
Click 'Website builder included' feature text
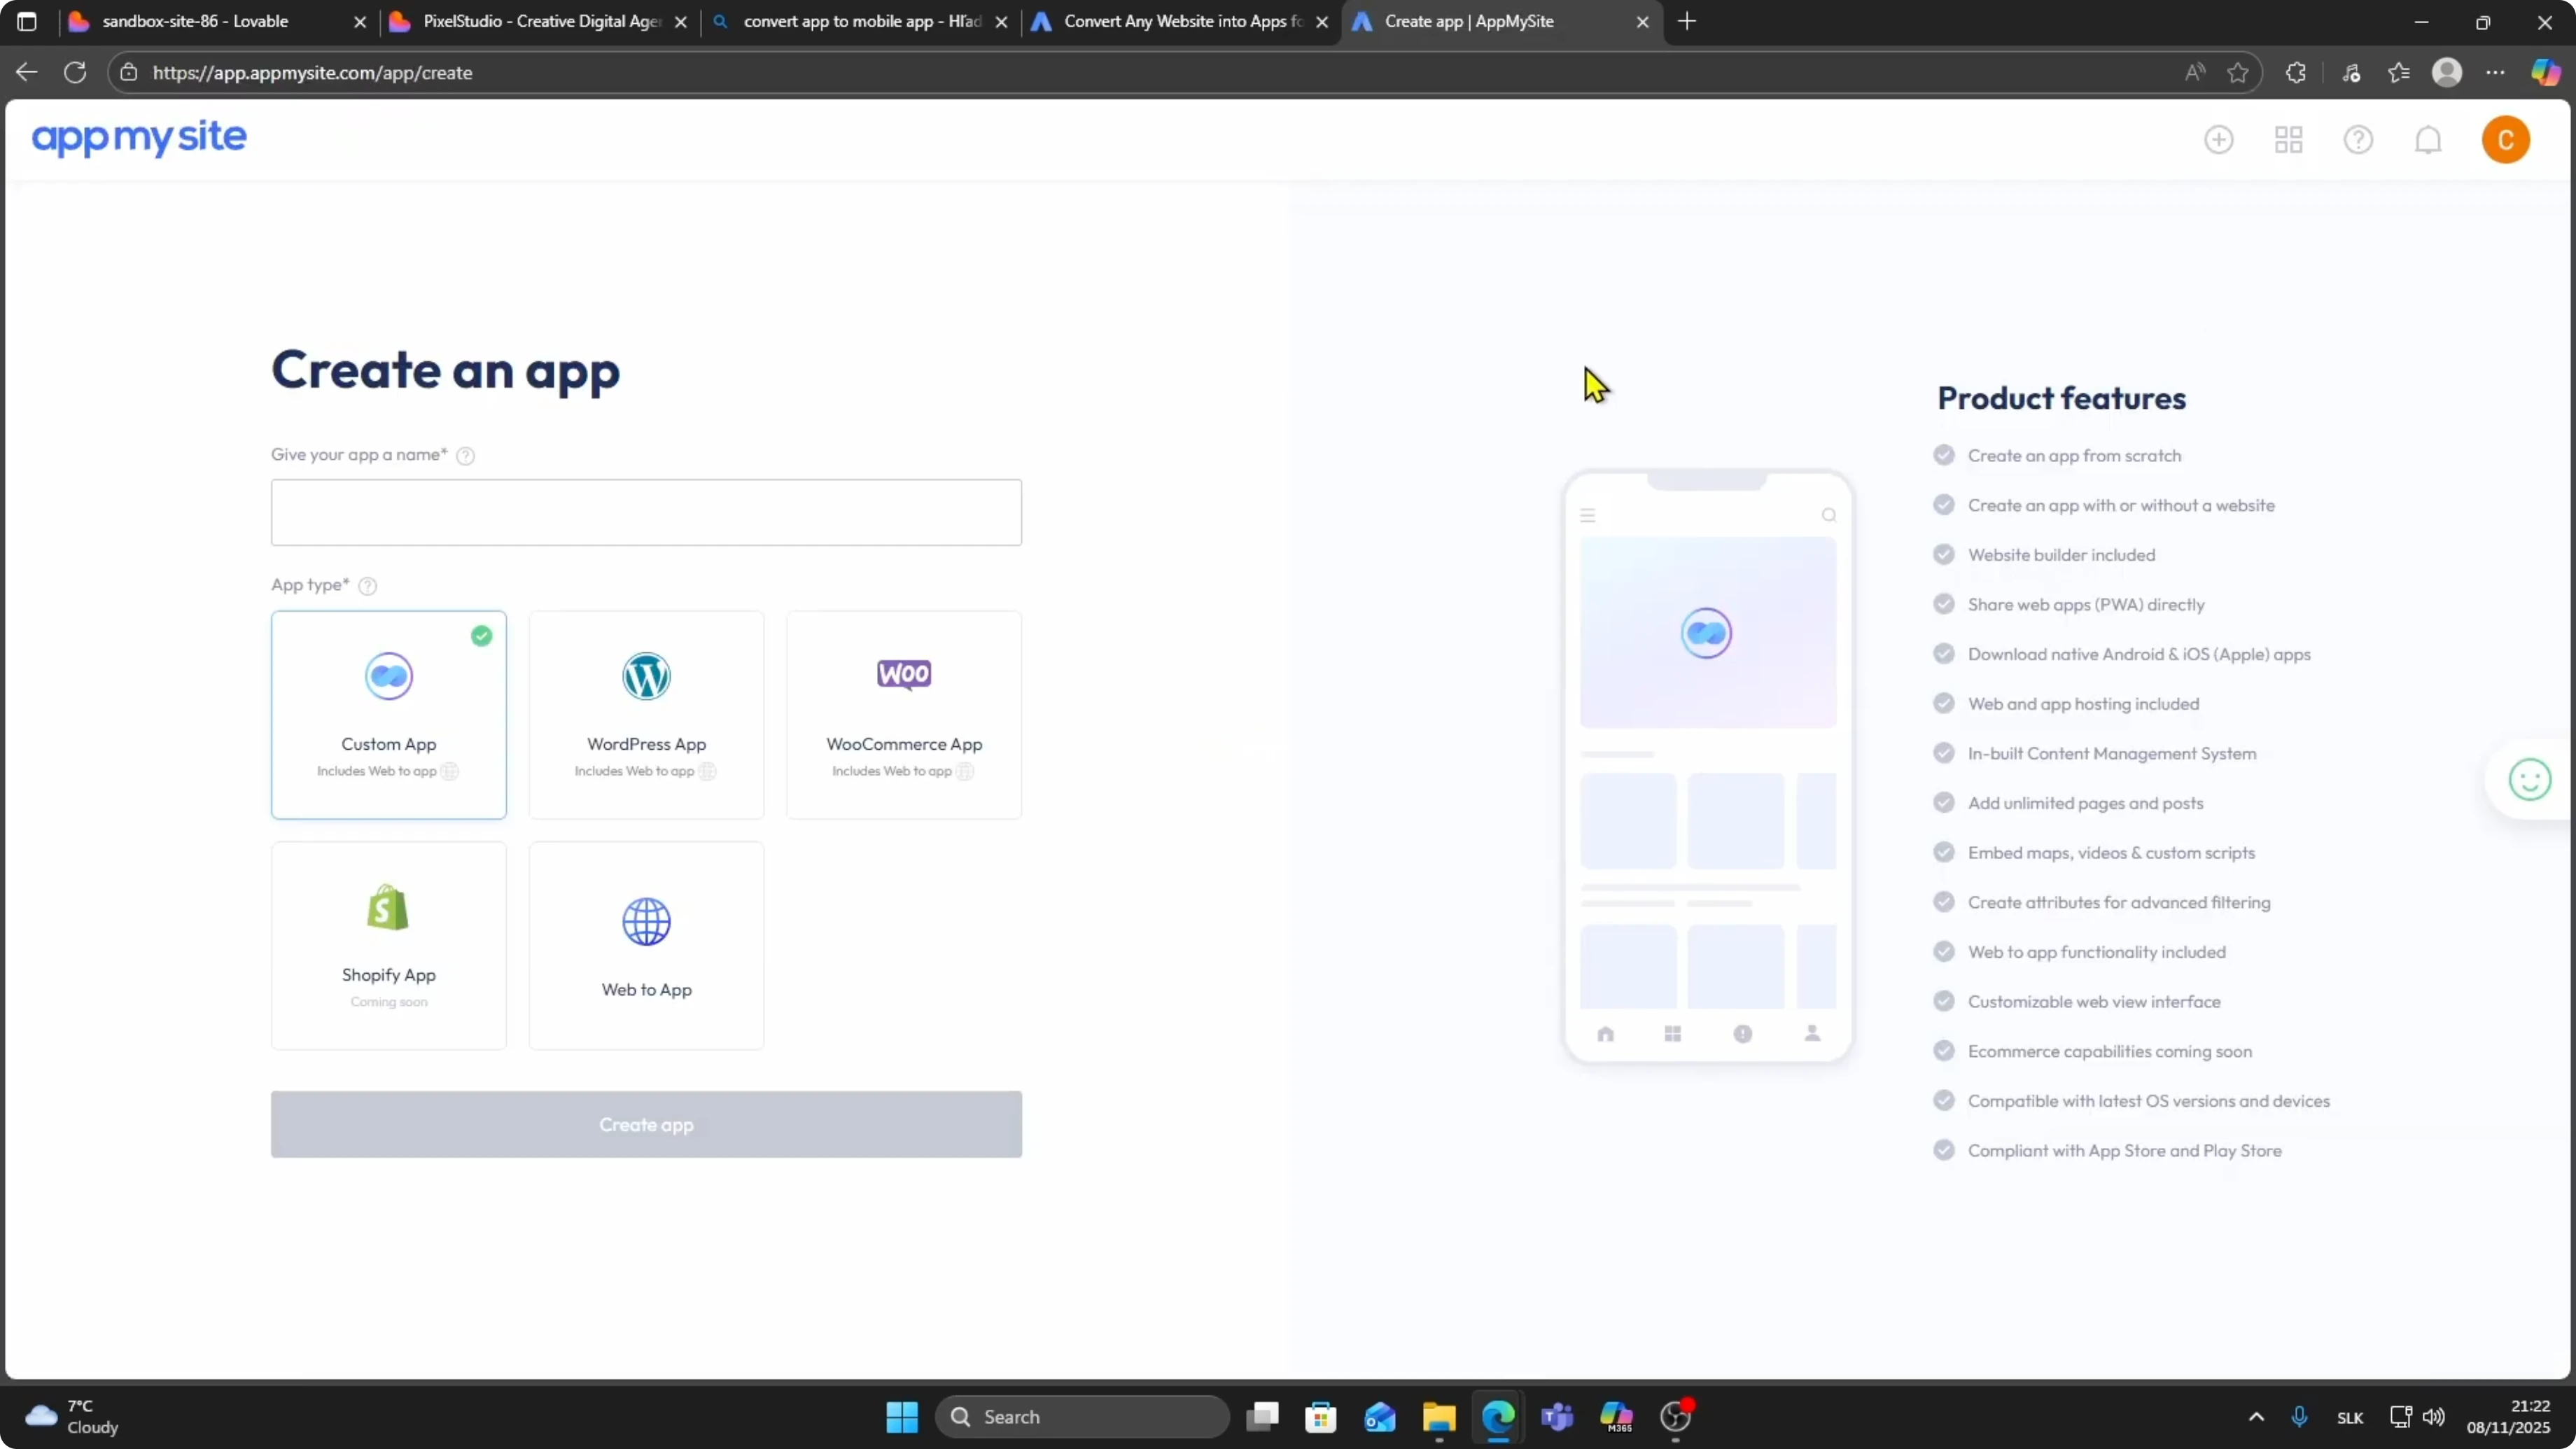pos(2061,555)
